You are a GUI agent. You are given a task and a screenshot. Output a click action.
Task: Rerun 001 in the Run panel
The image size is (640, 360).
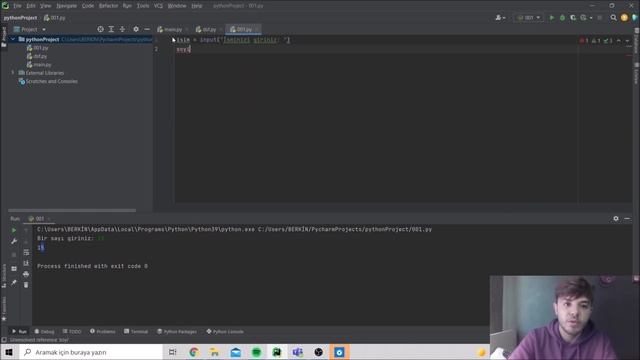[14, 230]
